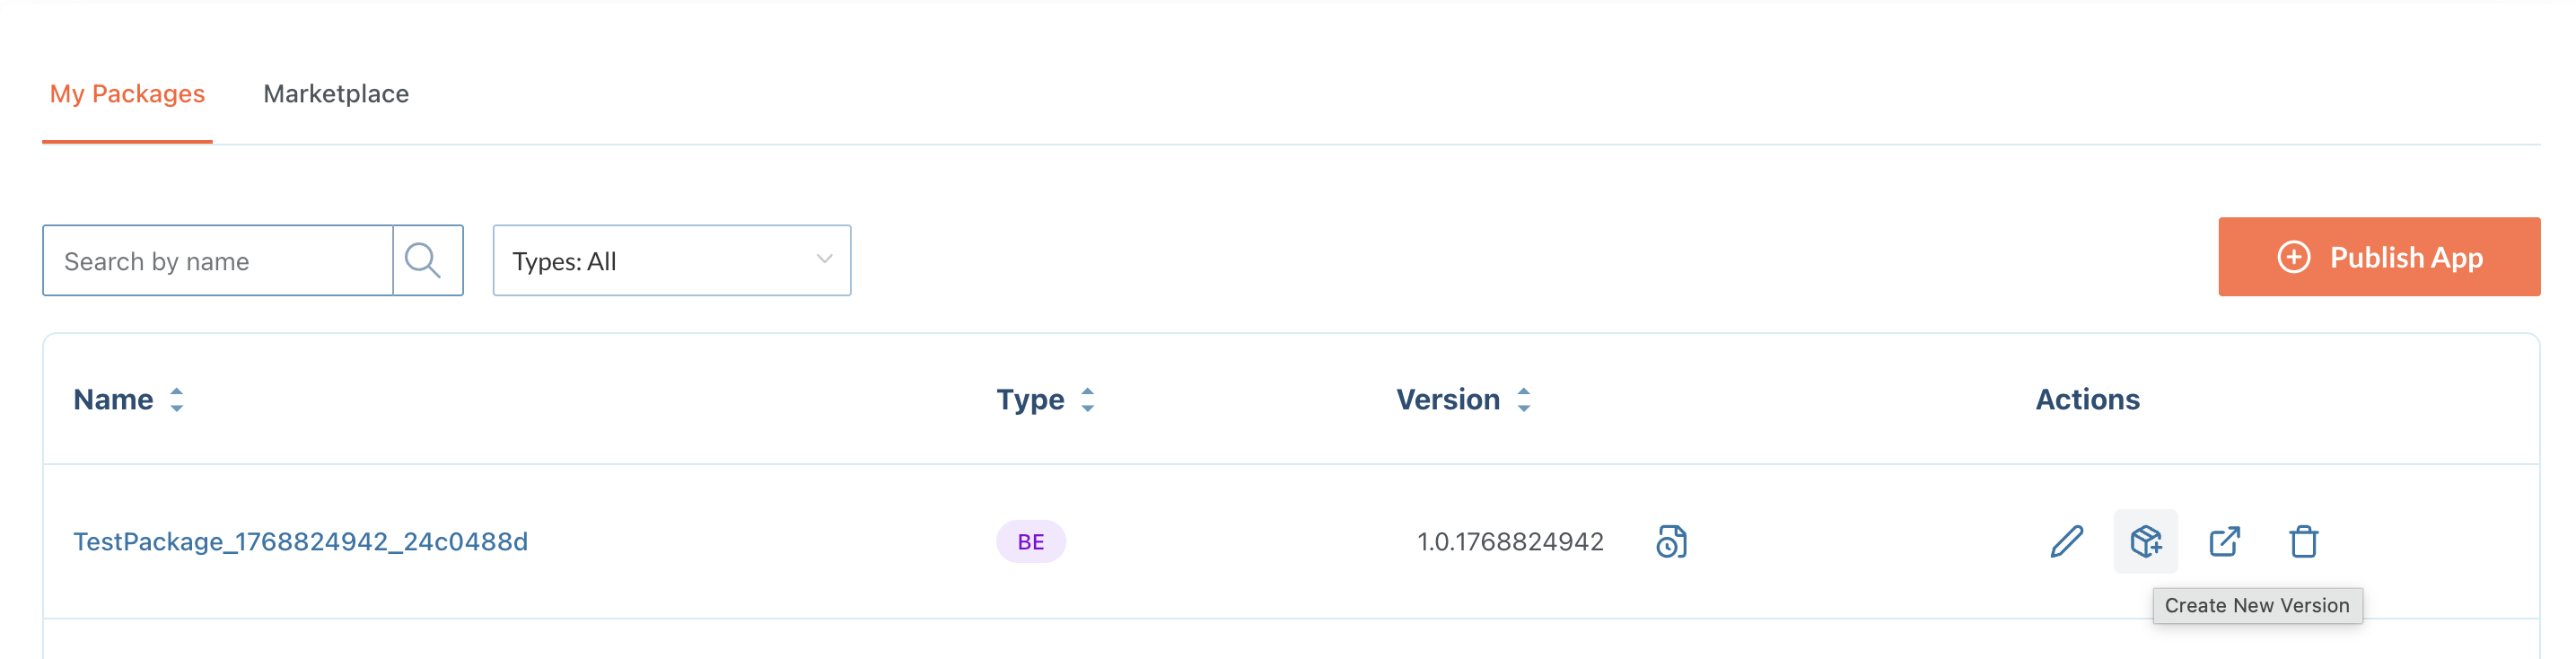This screenshot has width=2576, height=659.
Task: Click the Actions column header
Action: click(x=2087, y=400)
